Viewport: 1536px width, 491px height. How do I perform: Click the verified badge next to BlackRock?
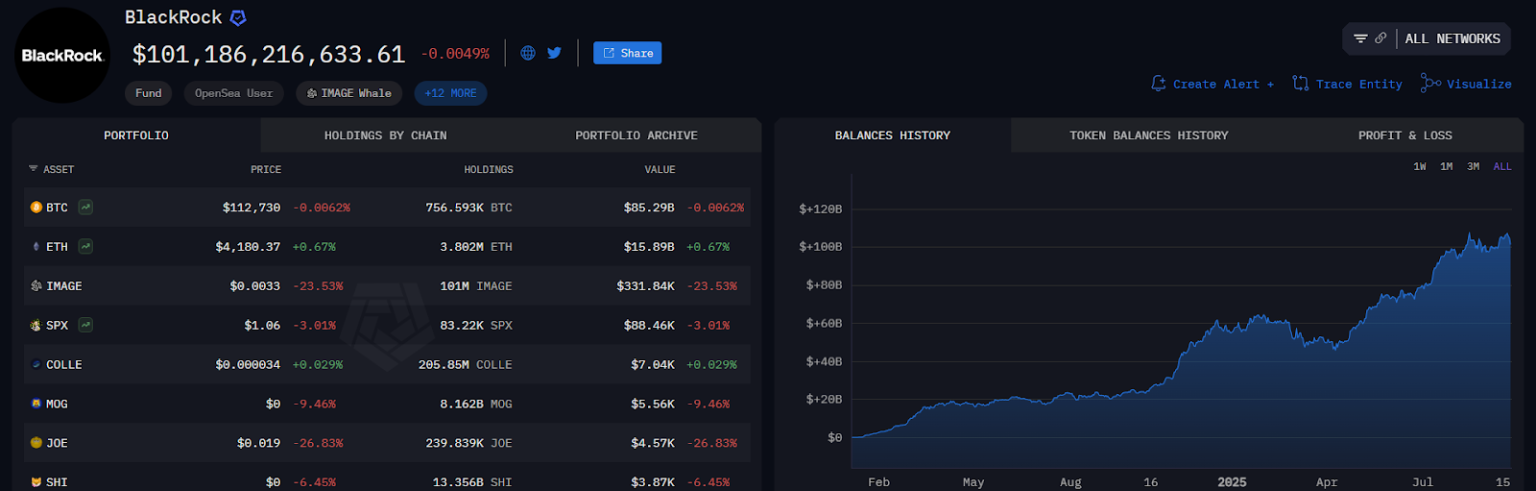point(238,18)
